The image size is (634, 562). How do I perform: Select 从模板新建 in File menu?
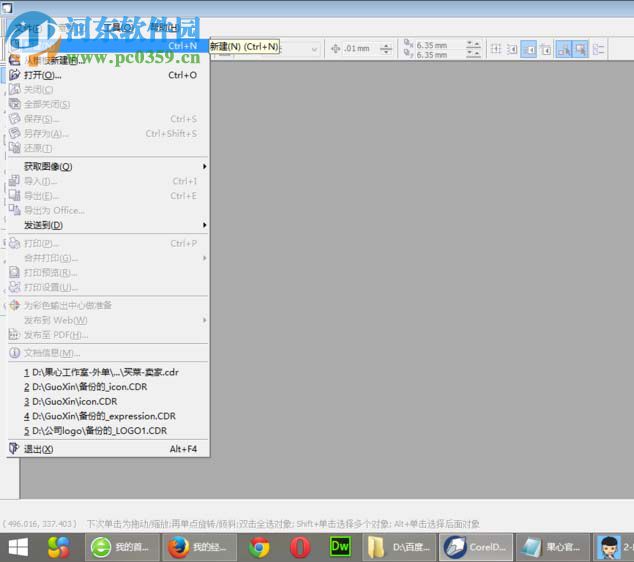[x=108, y=60]
